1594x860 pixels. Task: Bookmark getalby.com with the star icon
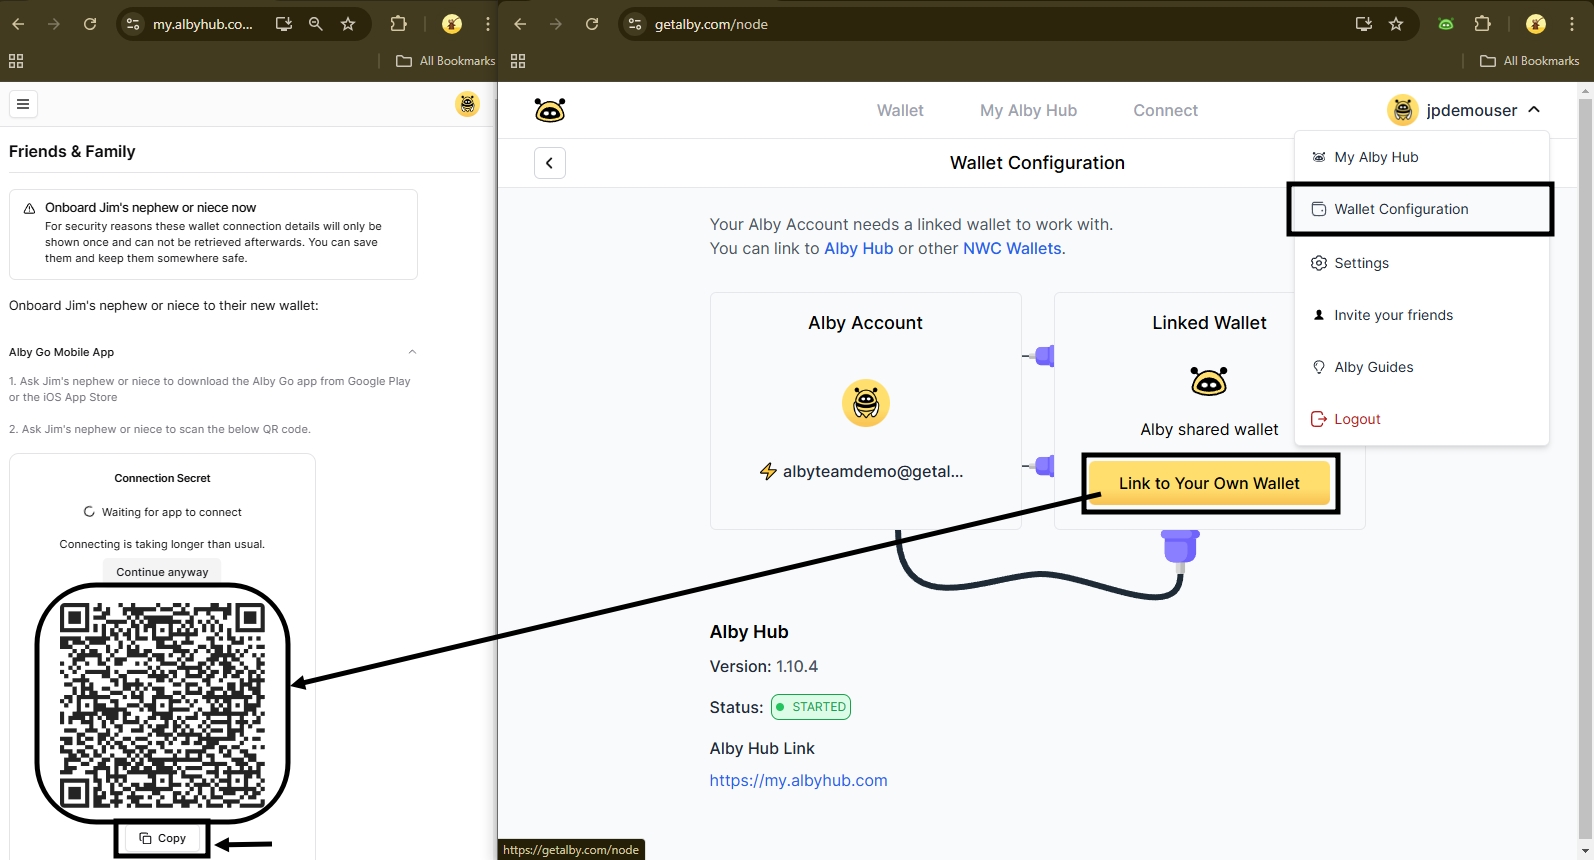click(1396, 24)
